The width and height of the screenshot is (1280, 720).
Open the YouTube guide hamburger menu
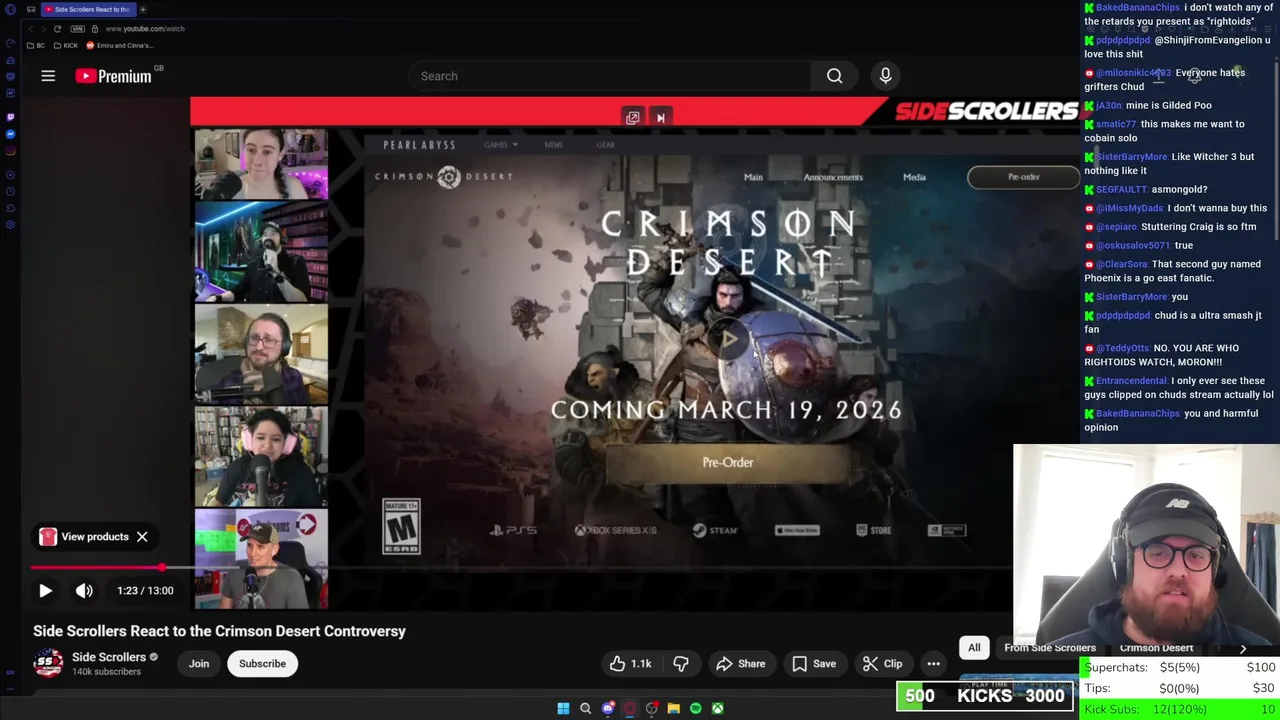pos(48,76)
